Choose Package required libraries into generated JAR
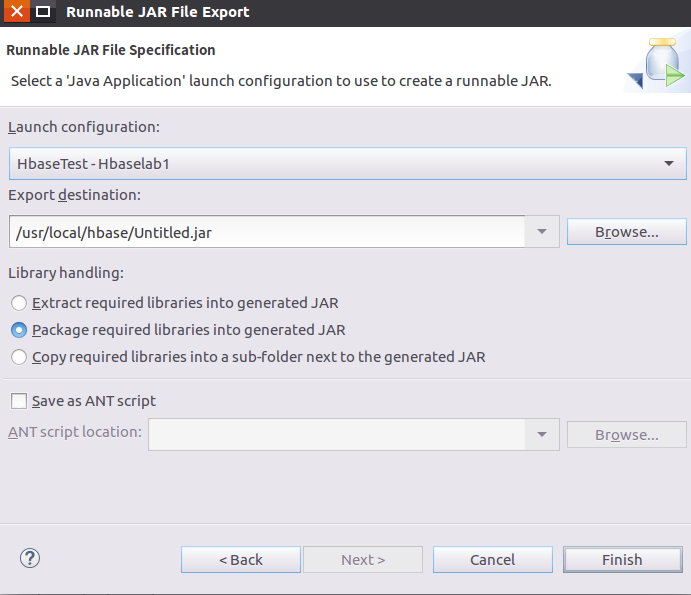691x595 pixels. [x=19, y=329]
